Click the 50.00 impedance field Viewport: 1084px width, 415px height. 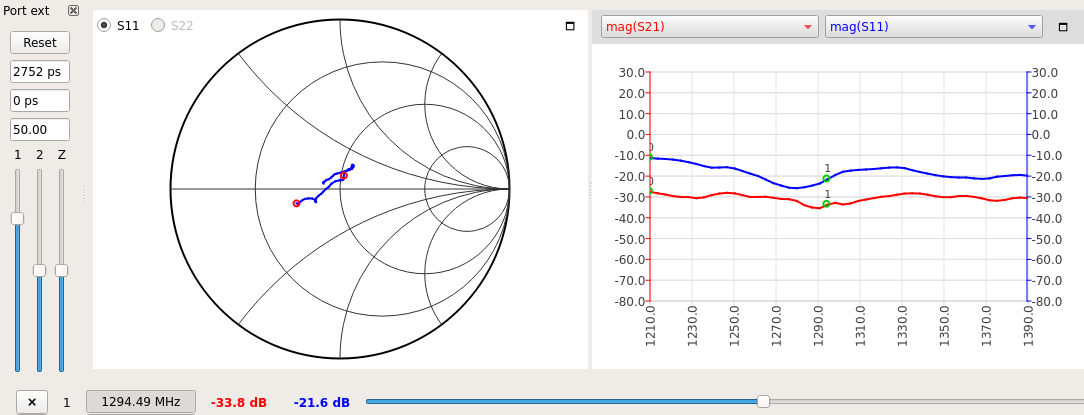click(x=40, y=129)
